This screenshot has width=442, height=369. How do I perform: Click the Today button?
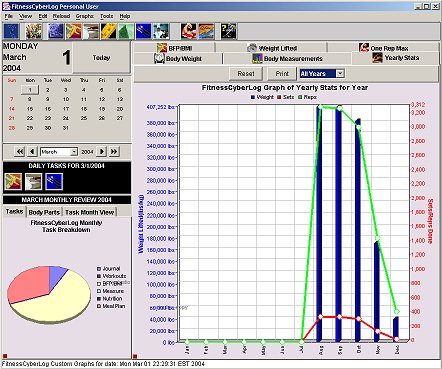coord(101,58)
